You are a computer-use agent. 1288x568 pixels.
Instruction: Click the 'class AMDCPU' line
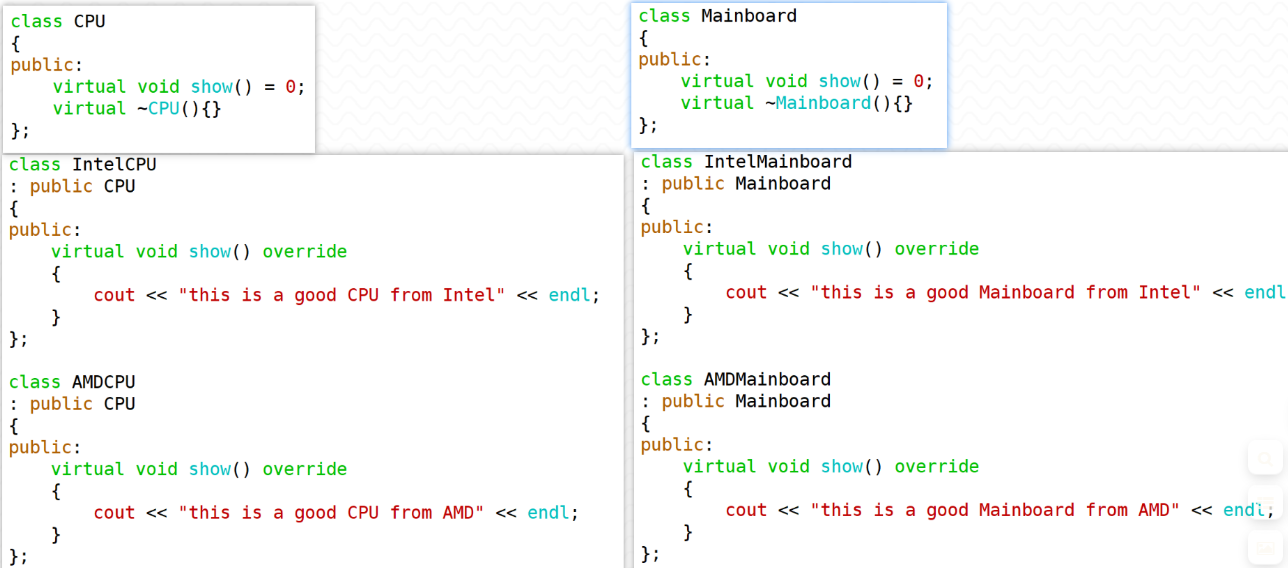point(72,382)
